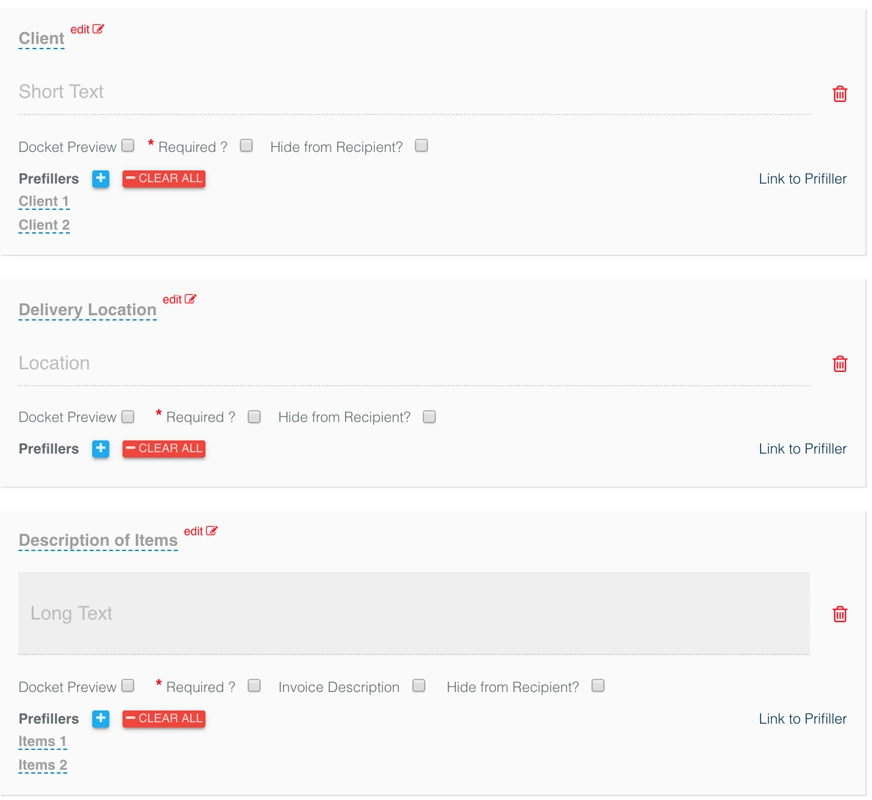This screenshot has height=800, width=872.
Task: Check Invoice Description for Description of Items
Action: tap(419, 686)
